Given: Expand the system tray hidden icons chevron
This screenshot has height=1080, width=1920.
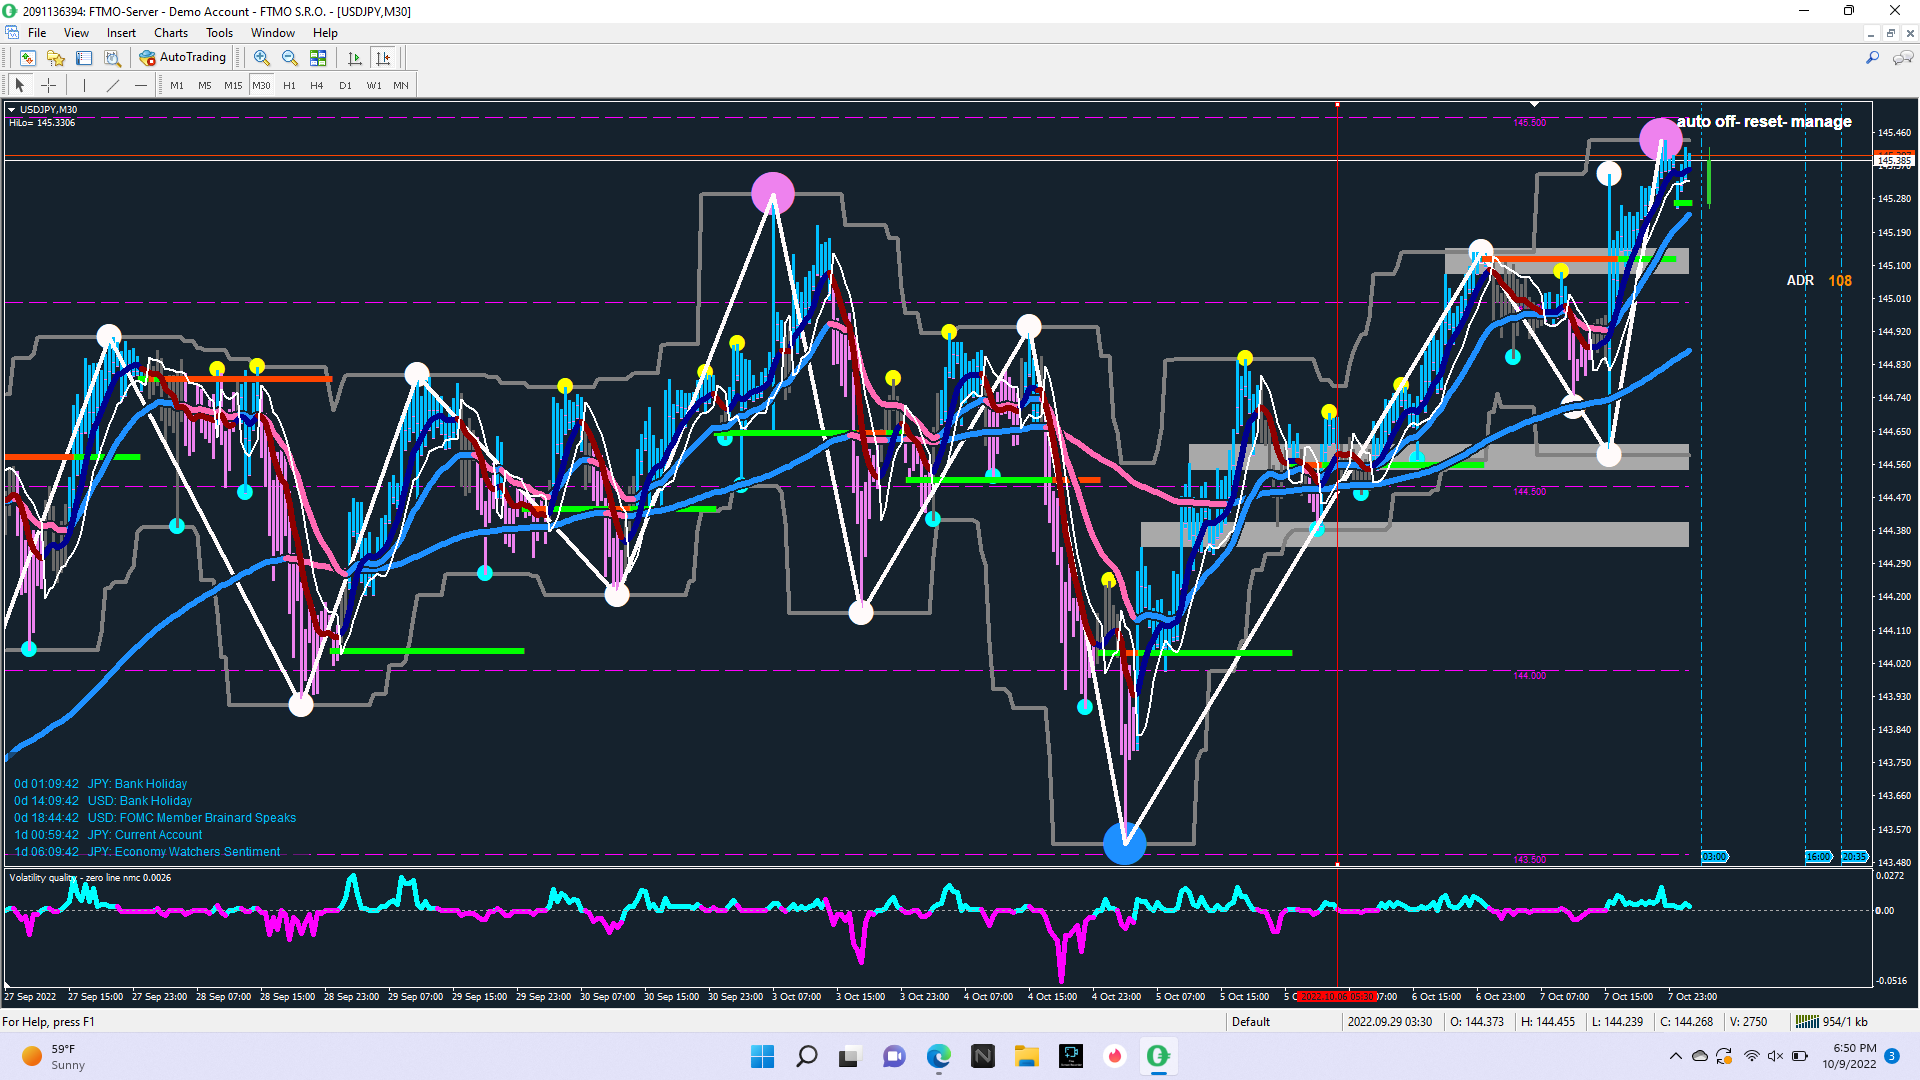Looking at the screenshot, I should pyautogui.click(x=1675, y=1056).
